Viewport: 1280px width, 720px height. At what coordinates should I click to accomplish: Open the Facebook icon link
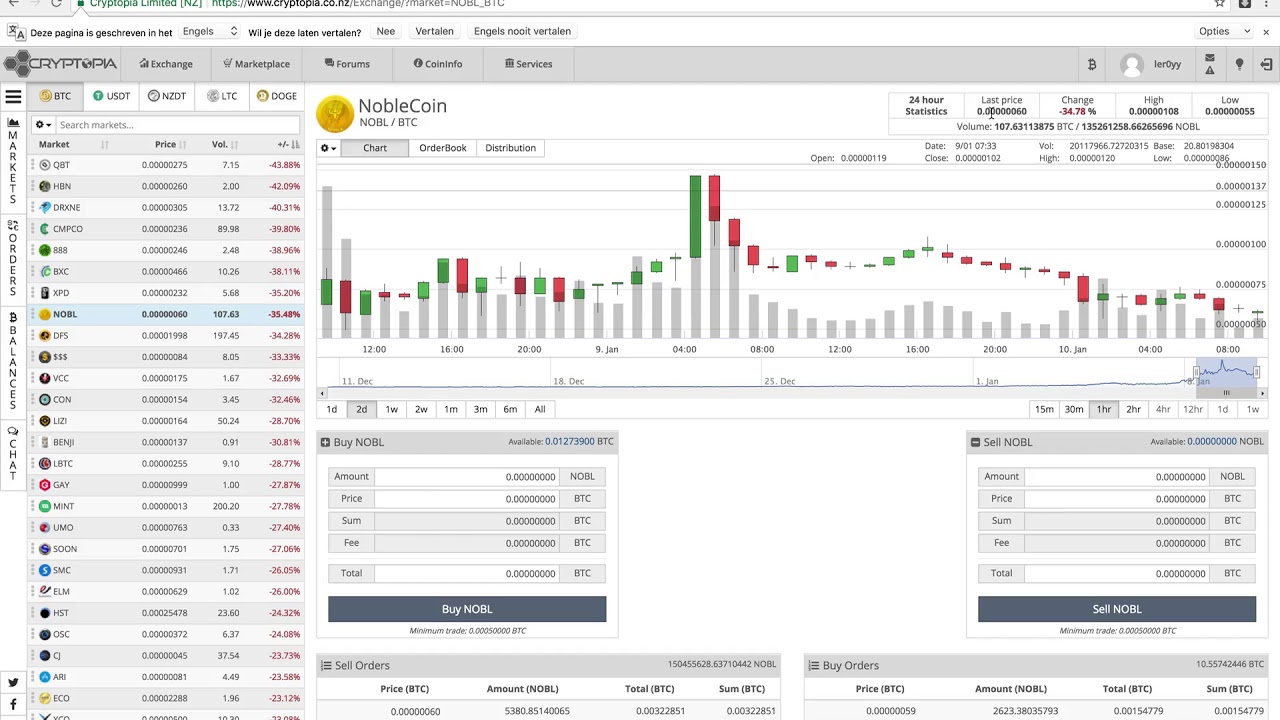pyautogui.click(x=13, y=705)
